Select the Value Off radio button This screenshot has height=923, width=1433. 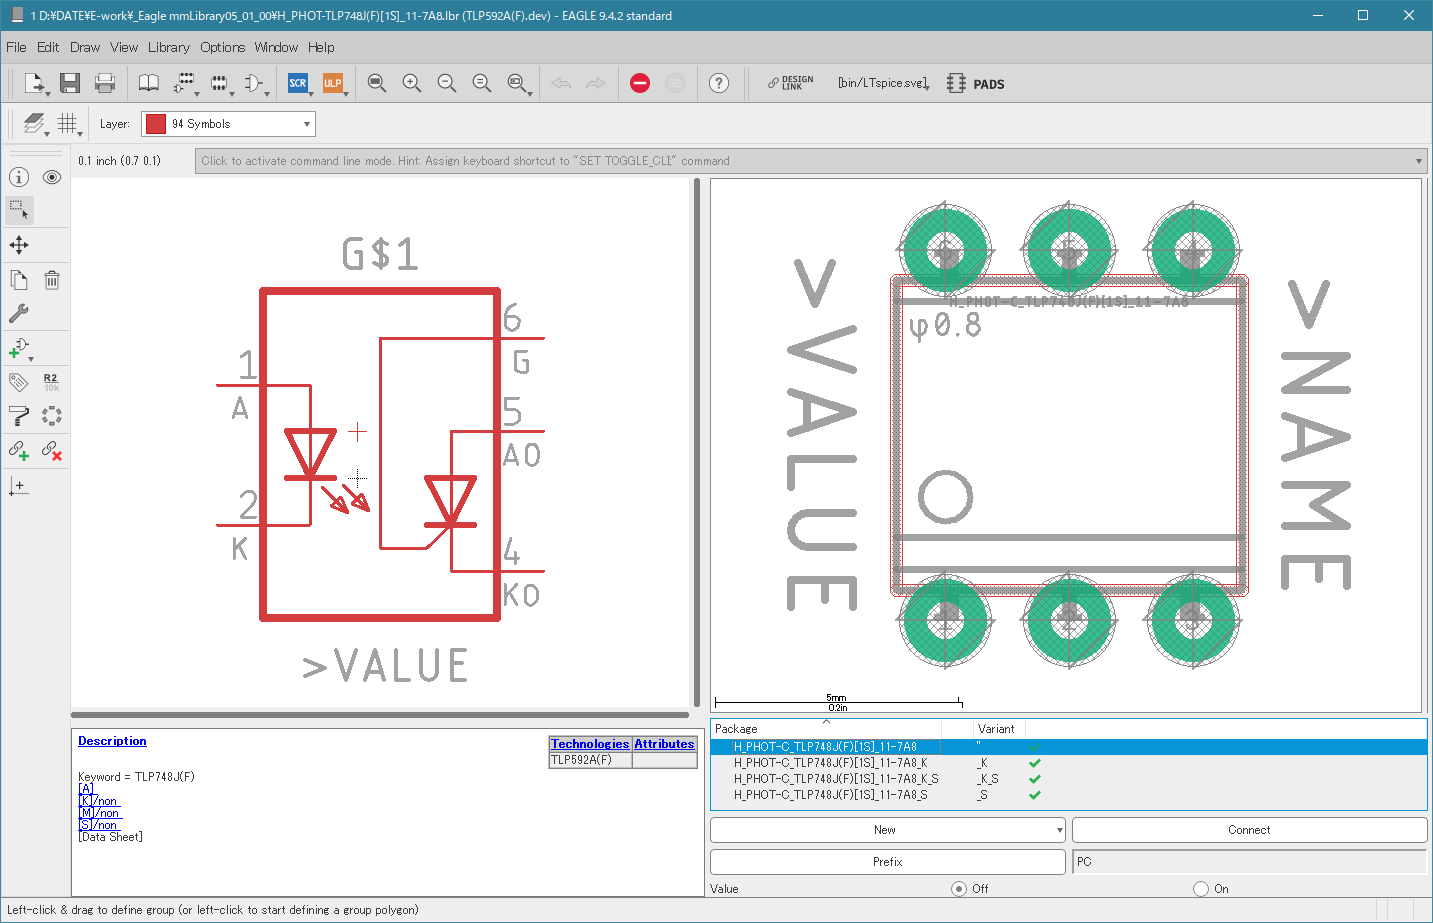coord(959,888)
